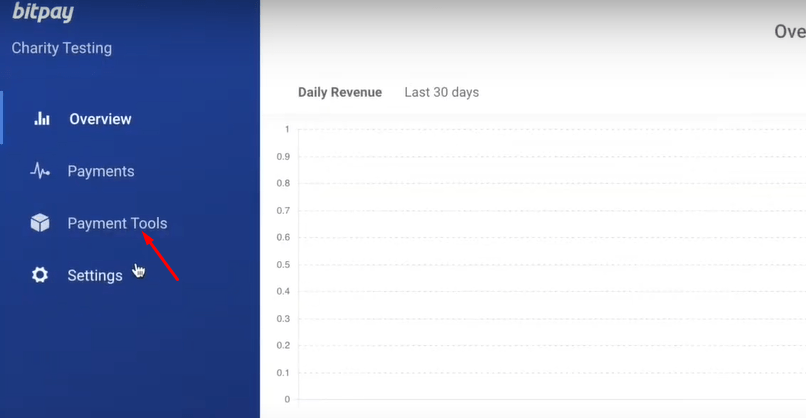Screen dimensions: 806x418
Task: Click the 0.5 value on chart axis
Action: click(283, 264)
